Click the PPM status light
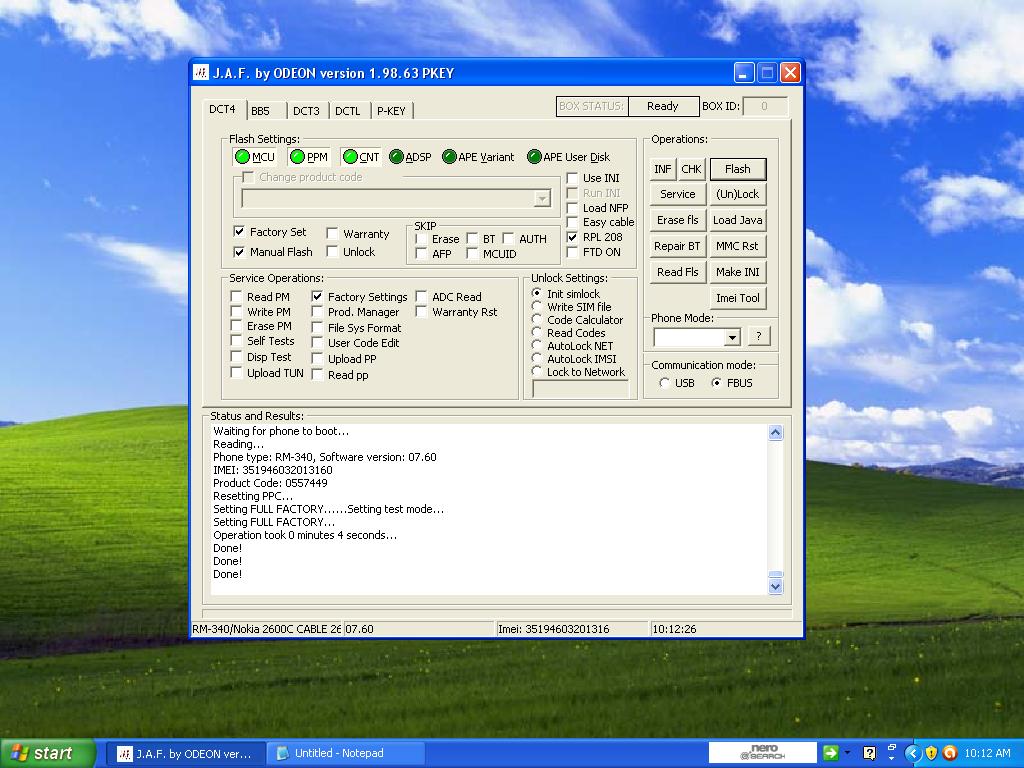 click(x=295, y=157)
